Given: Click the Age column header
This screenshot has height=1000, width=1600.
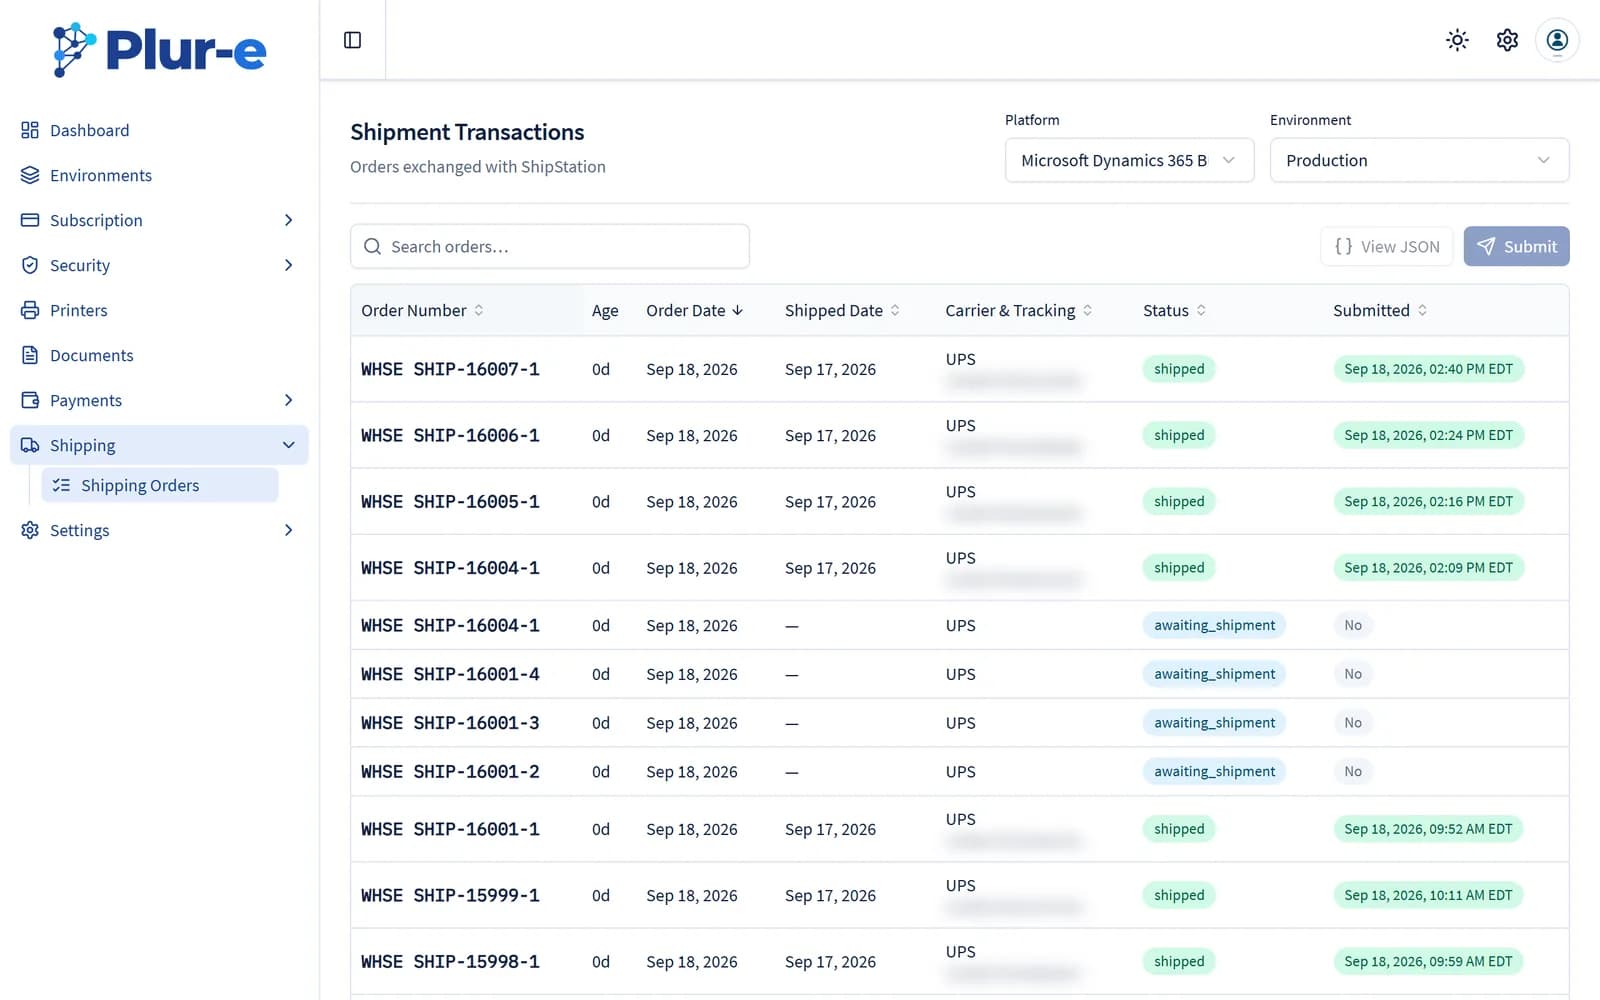Looking at the screenshot, I should [605, 310].
